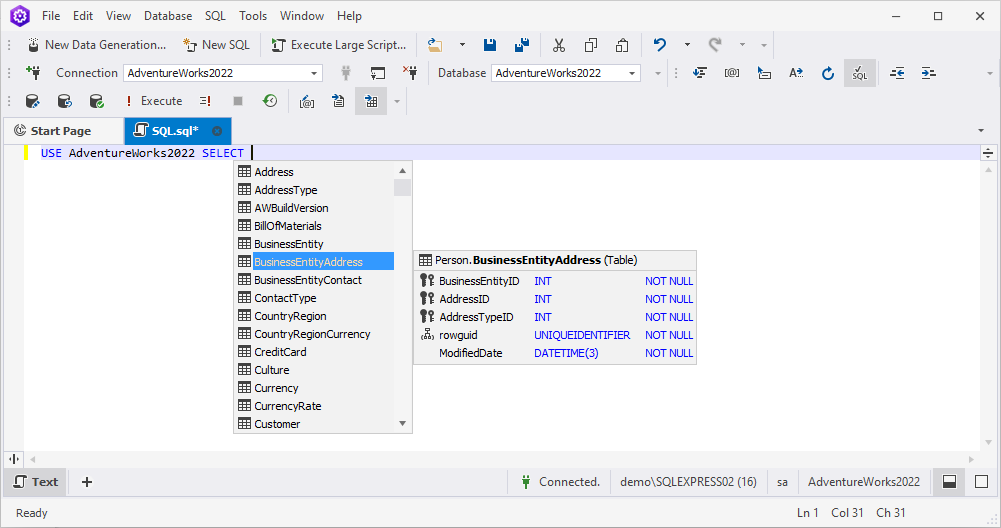This screenshot has width=1001, height=528.
Task: Click suggestion list scroll down arrow
Action: 402,423
